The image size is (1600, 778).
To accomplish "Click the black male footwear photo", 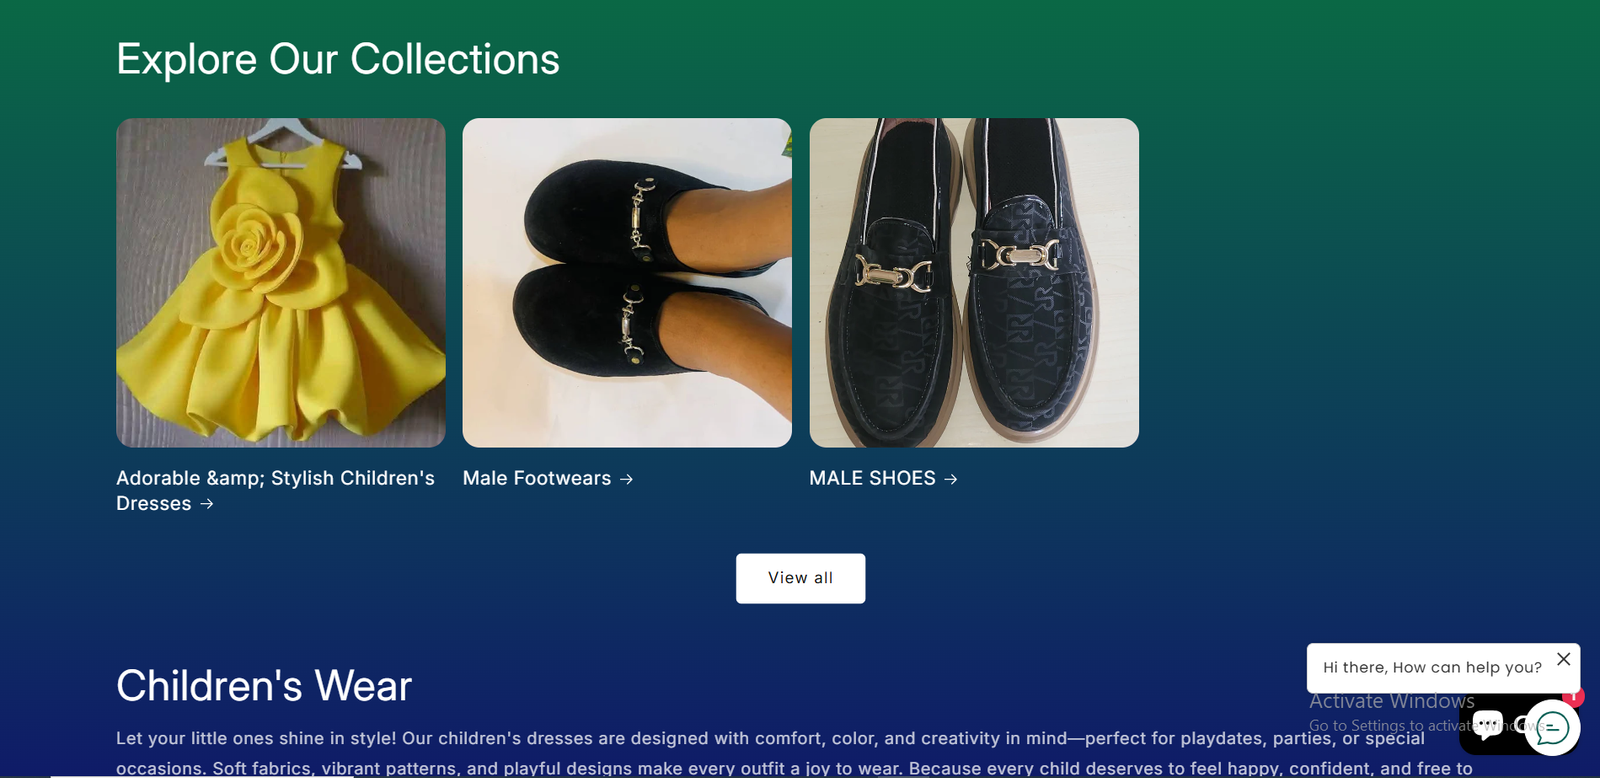I will click(x=627, y=281).
